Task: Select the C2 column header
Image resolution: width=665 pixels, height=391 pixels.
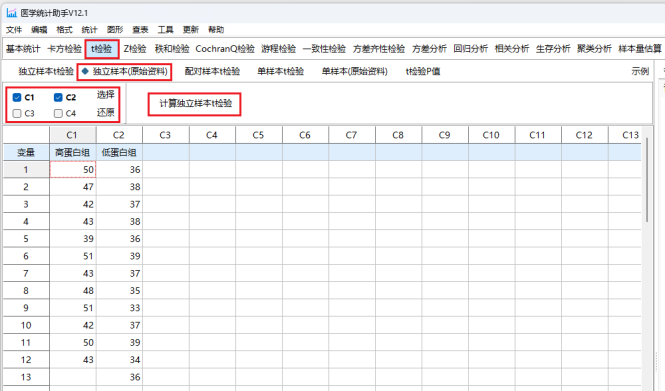Action: 119,135
